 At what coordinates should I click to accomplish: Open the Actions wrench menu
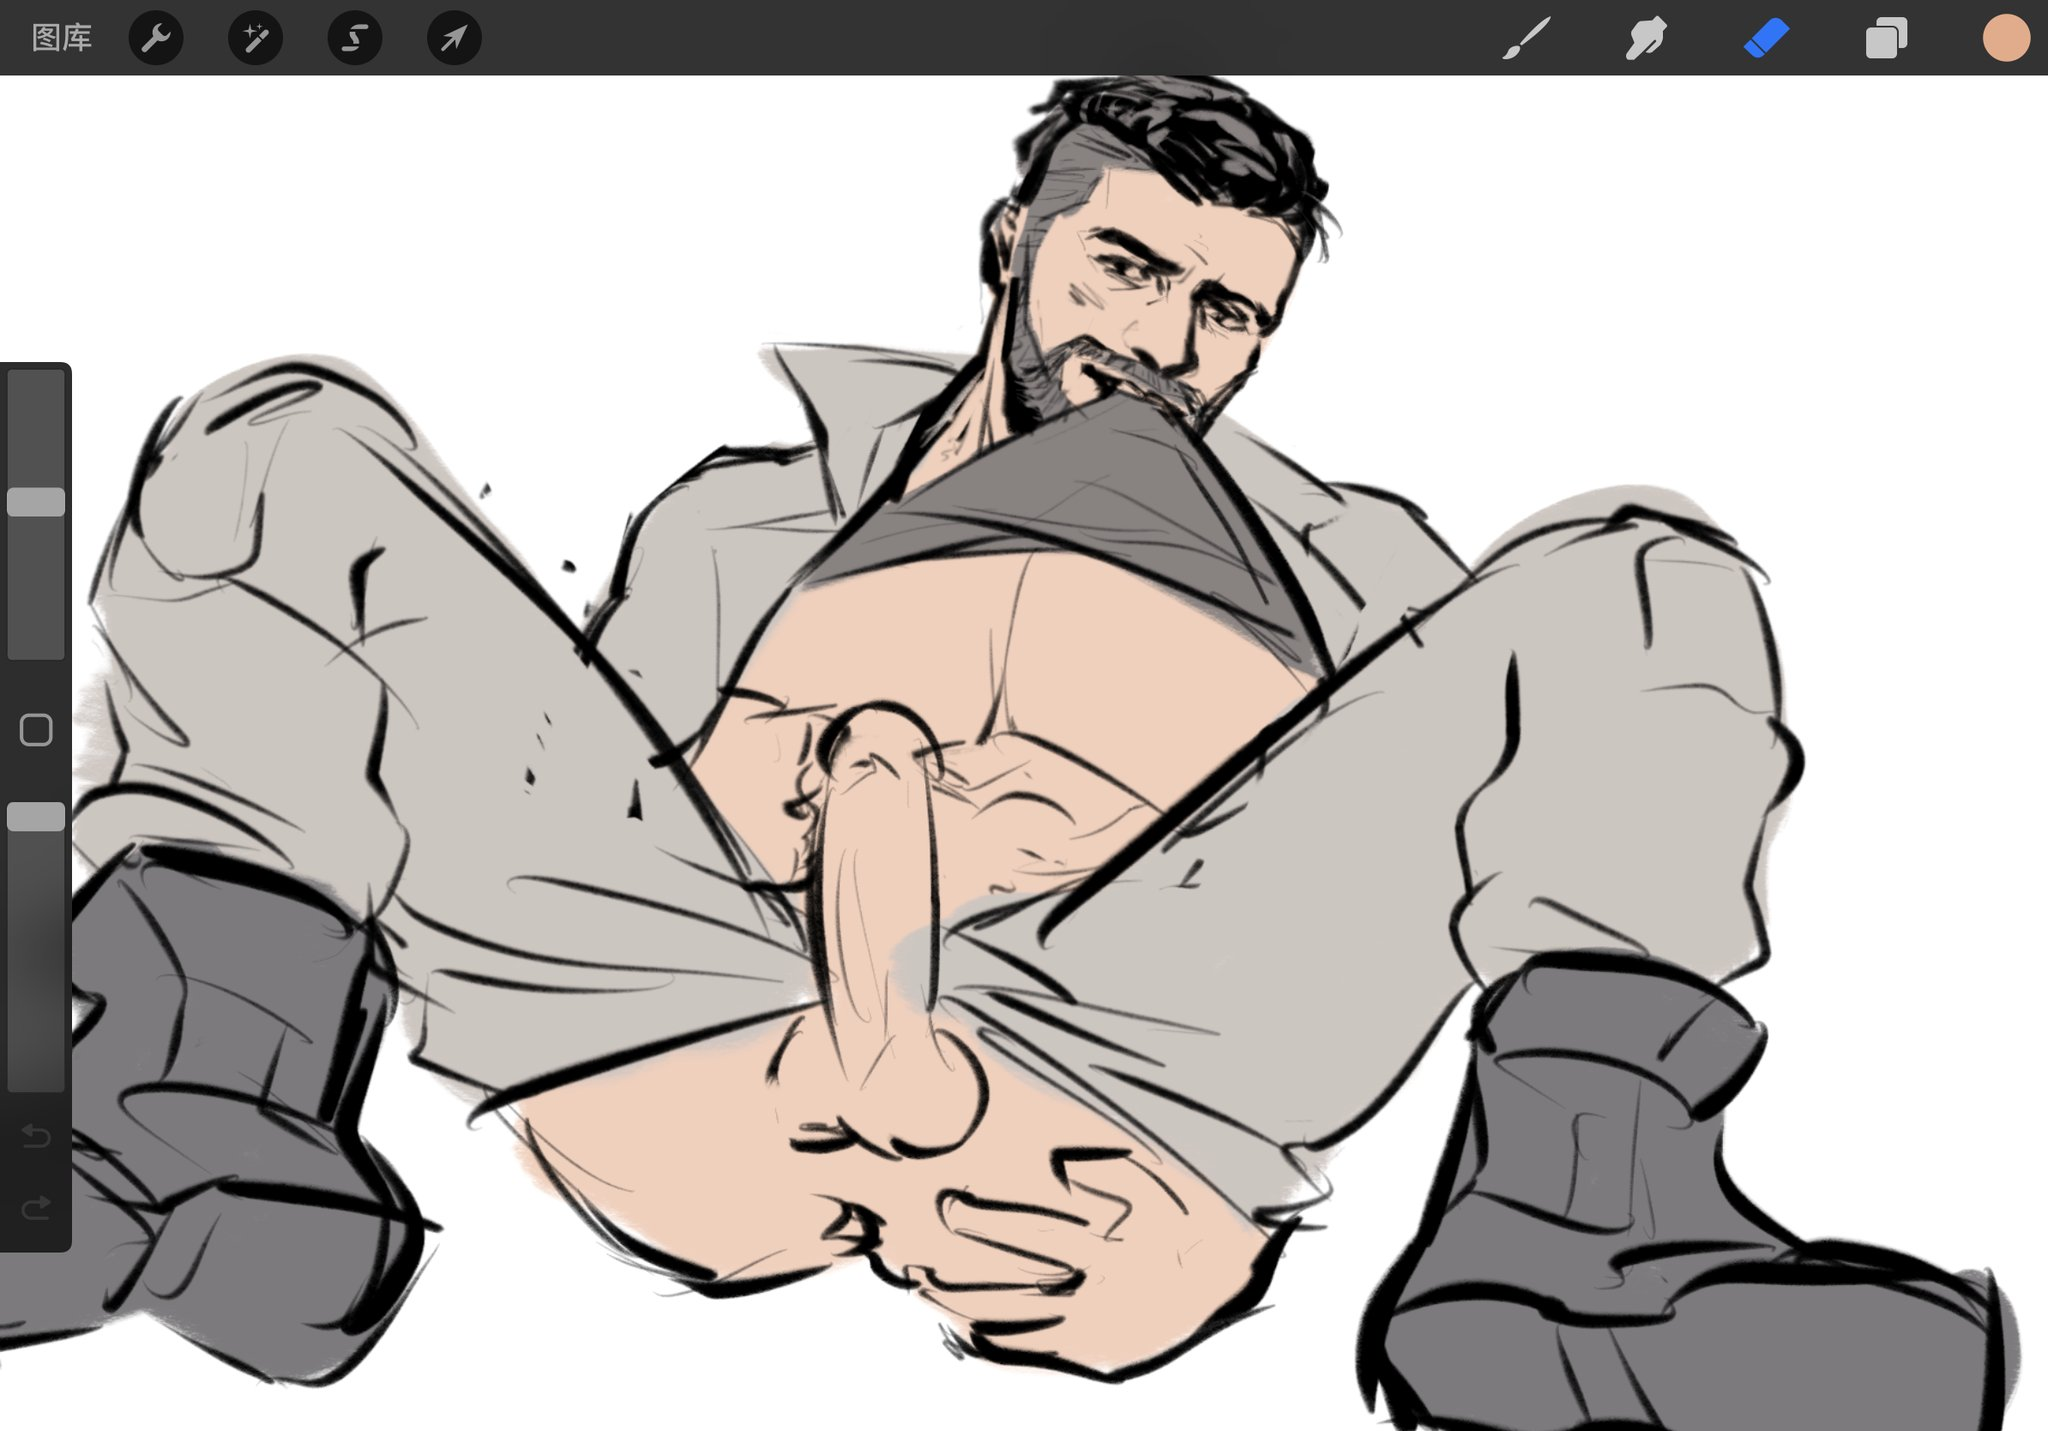click(x=156, y=38)
